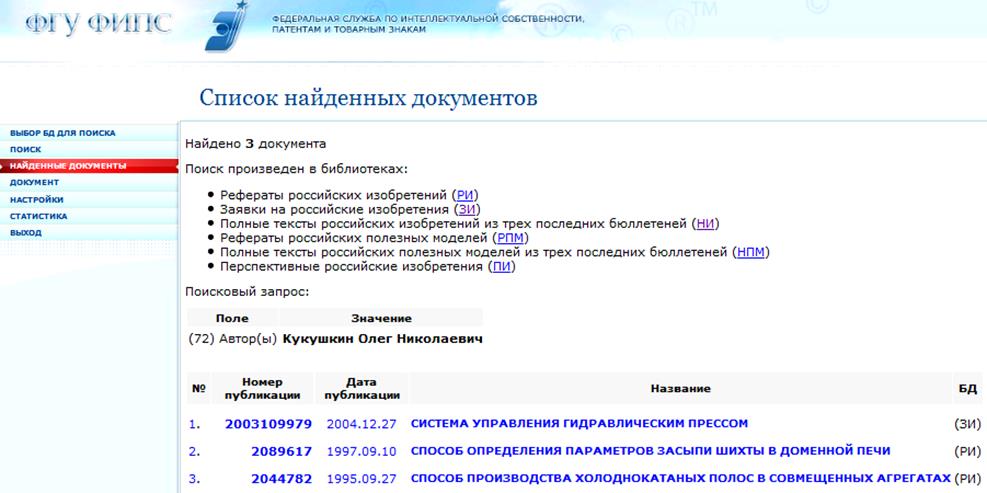Click the Список найденных документов heading
Image resolution: width=987 pixels, height=493 pixels.
368,99
